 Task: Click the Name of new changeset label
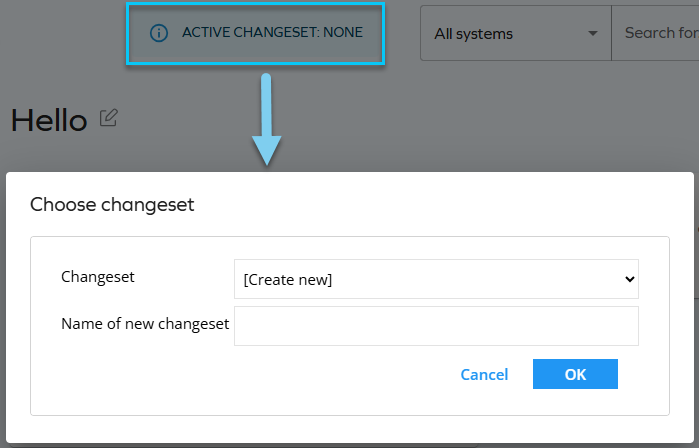[145, 324]
